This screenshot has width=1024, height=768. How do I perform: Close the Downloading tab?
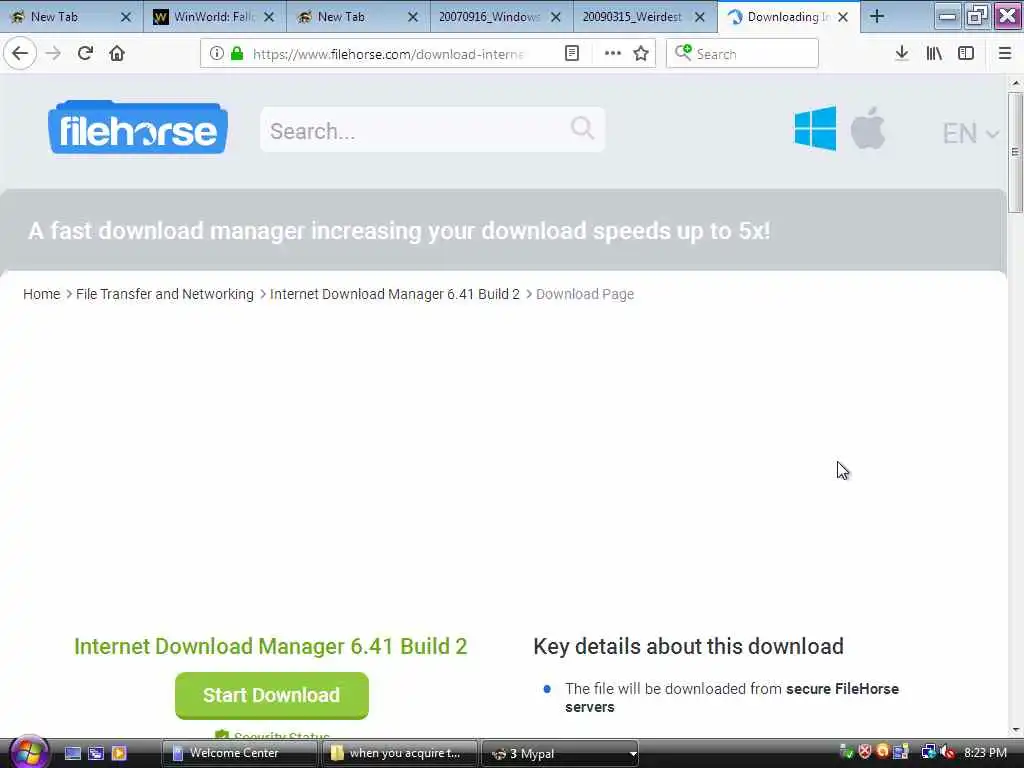click(x=843, y=18)
